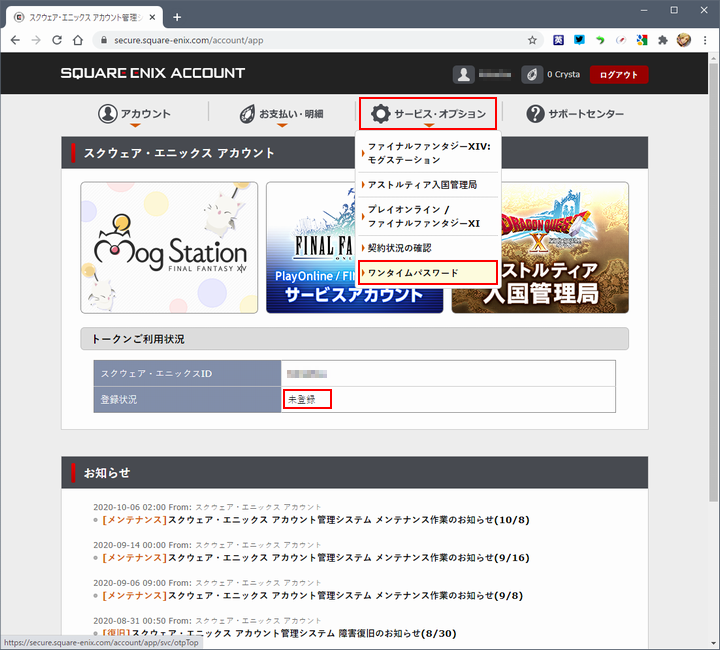
Task: Open the Chrome profile avatar
Action: click(684, 40)
